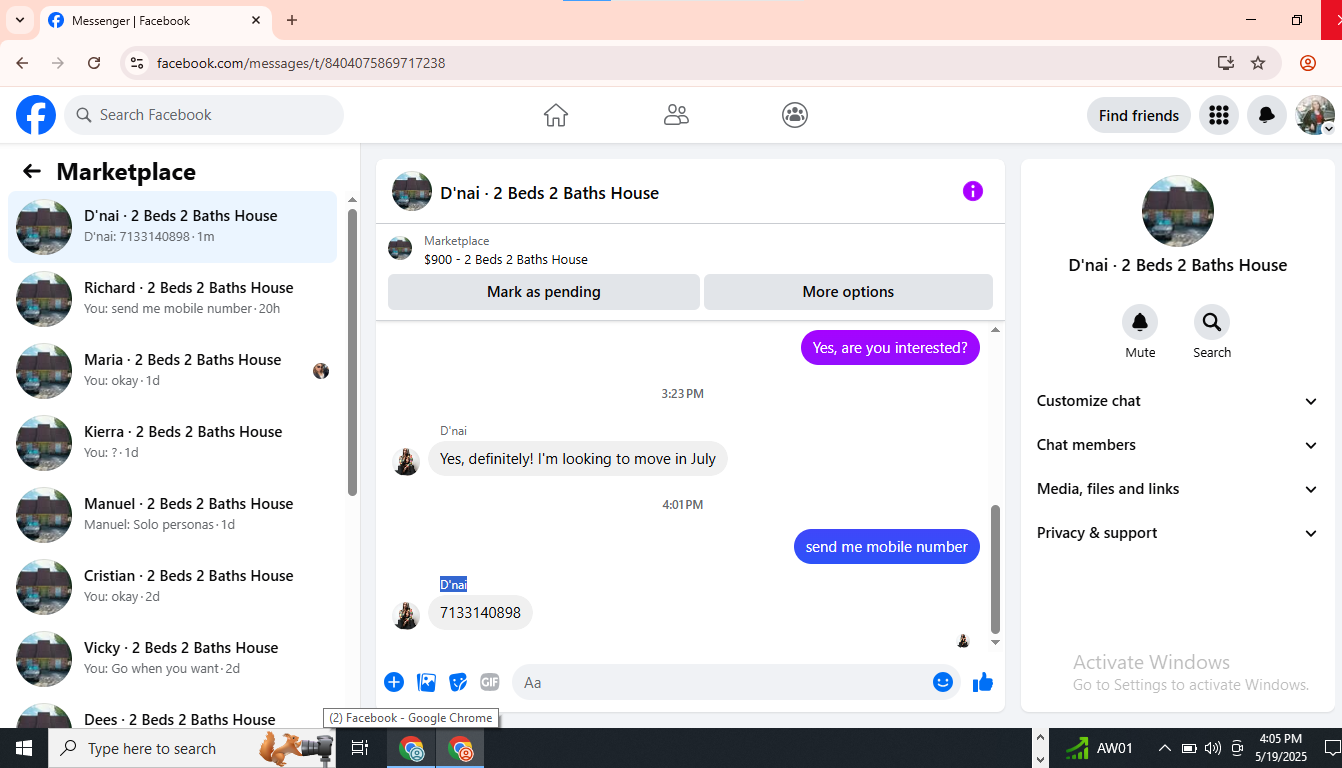
Task: Expand Chat members section
Action: tap(1178, 445)
